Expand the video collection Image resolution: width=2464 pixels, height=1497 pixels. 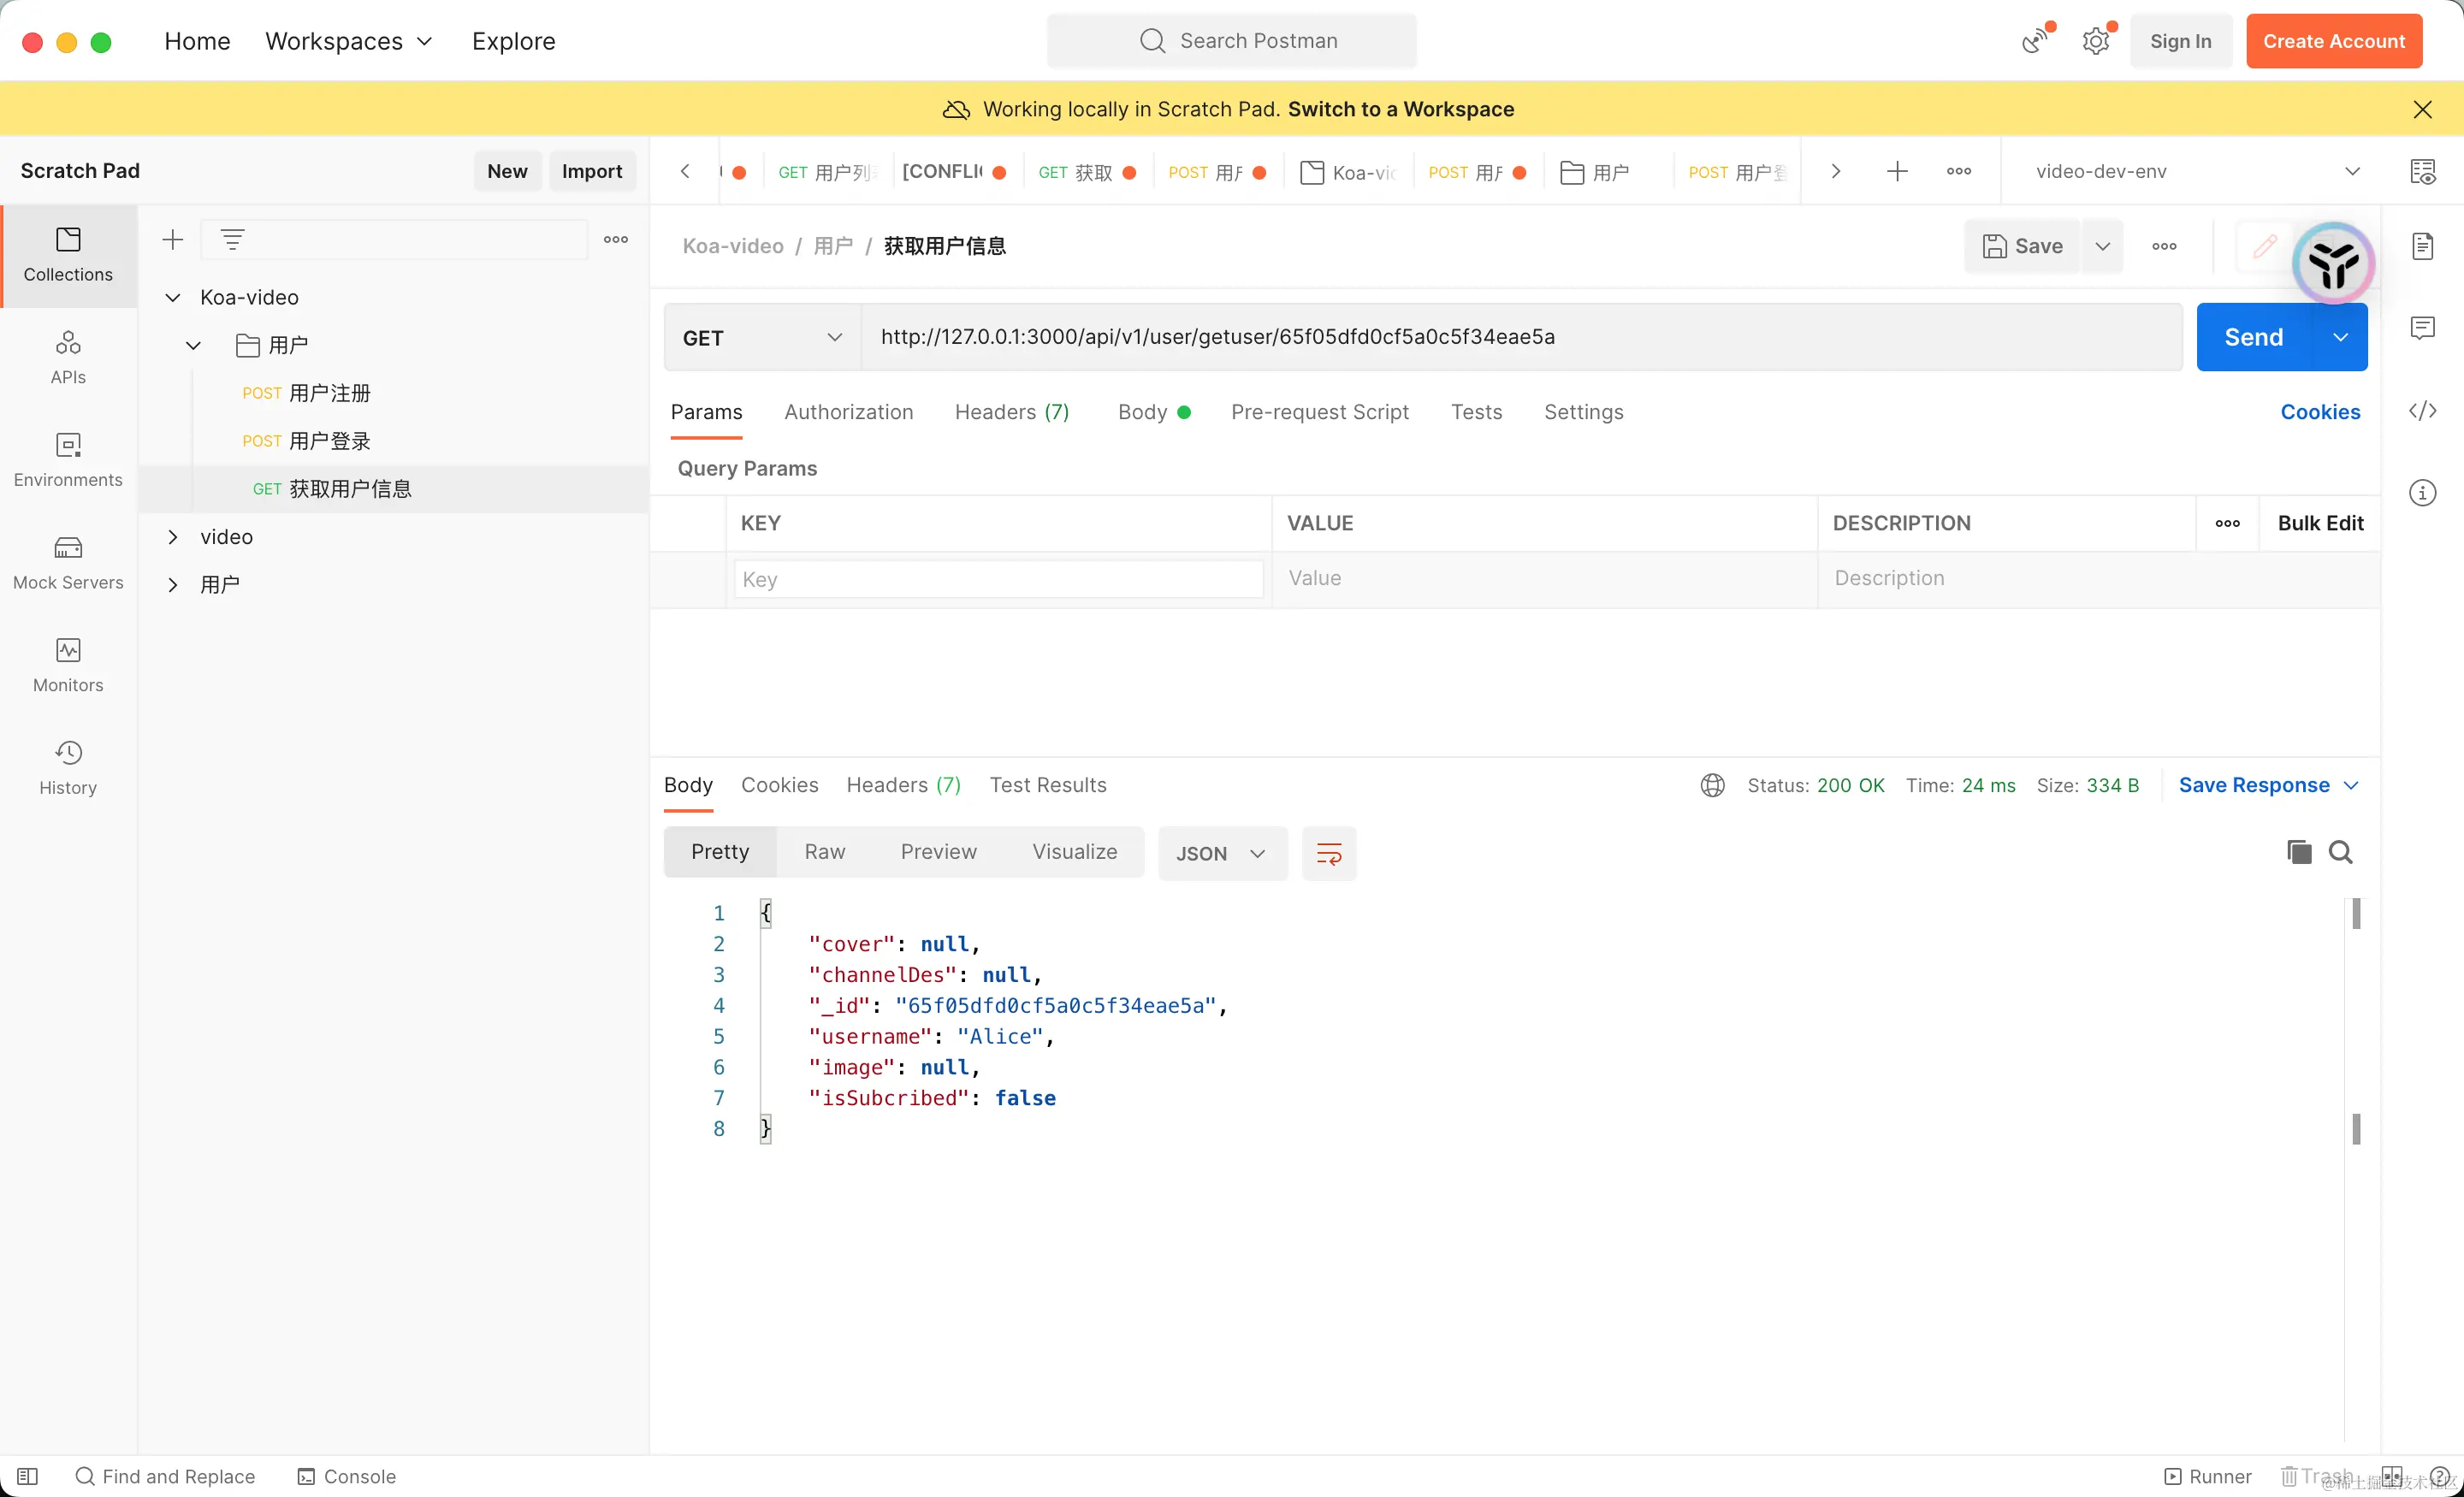[173, 537]
